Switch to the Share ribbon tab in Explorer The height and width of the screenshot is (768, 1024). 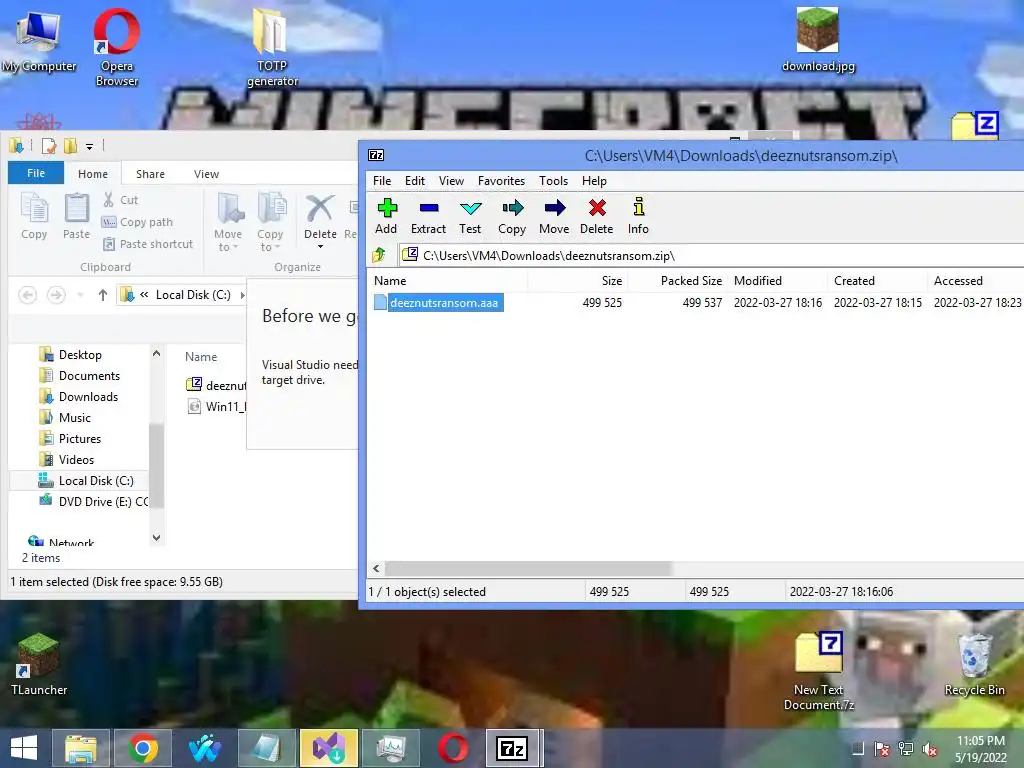point(150,174)
